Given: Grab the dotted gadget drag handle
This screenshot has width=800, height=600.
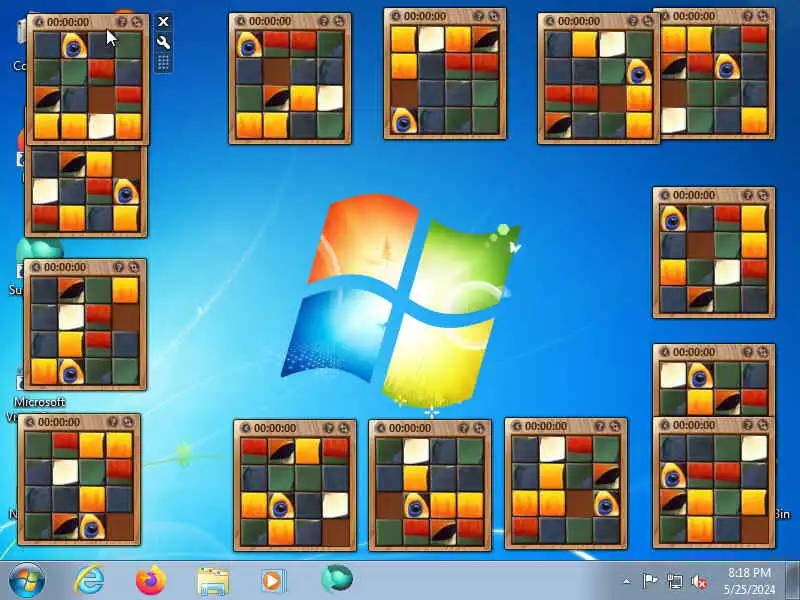Looking at the screenshot, I should click(x=163, y=63).
